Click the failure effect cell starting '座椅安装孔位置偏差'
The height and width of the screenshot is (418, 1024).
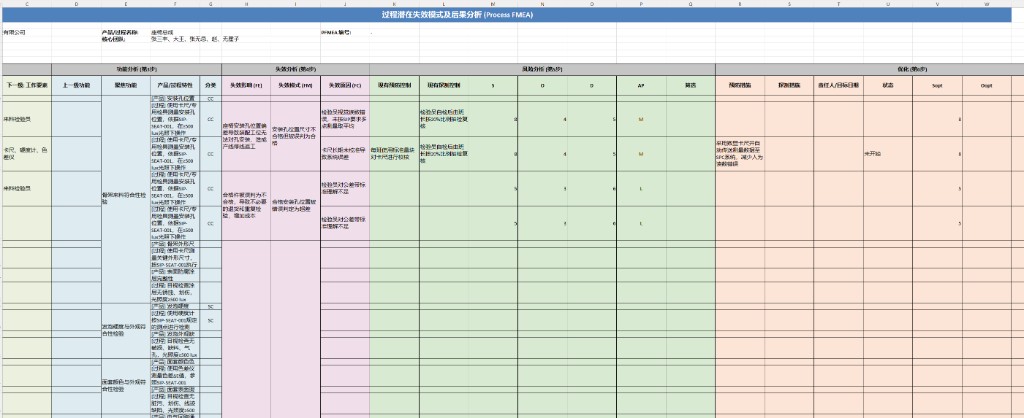click(x=246, y=136)
